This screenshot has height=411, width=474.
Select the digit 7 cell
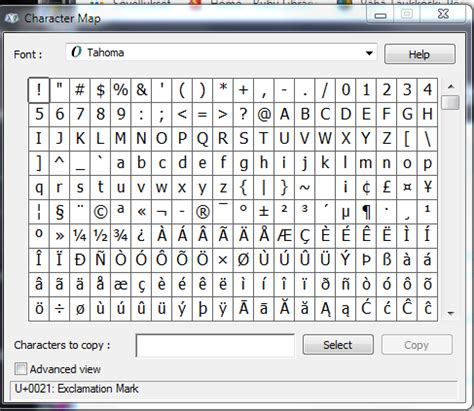[x=80, y=114]
